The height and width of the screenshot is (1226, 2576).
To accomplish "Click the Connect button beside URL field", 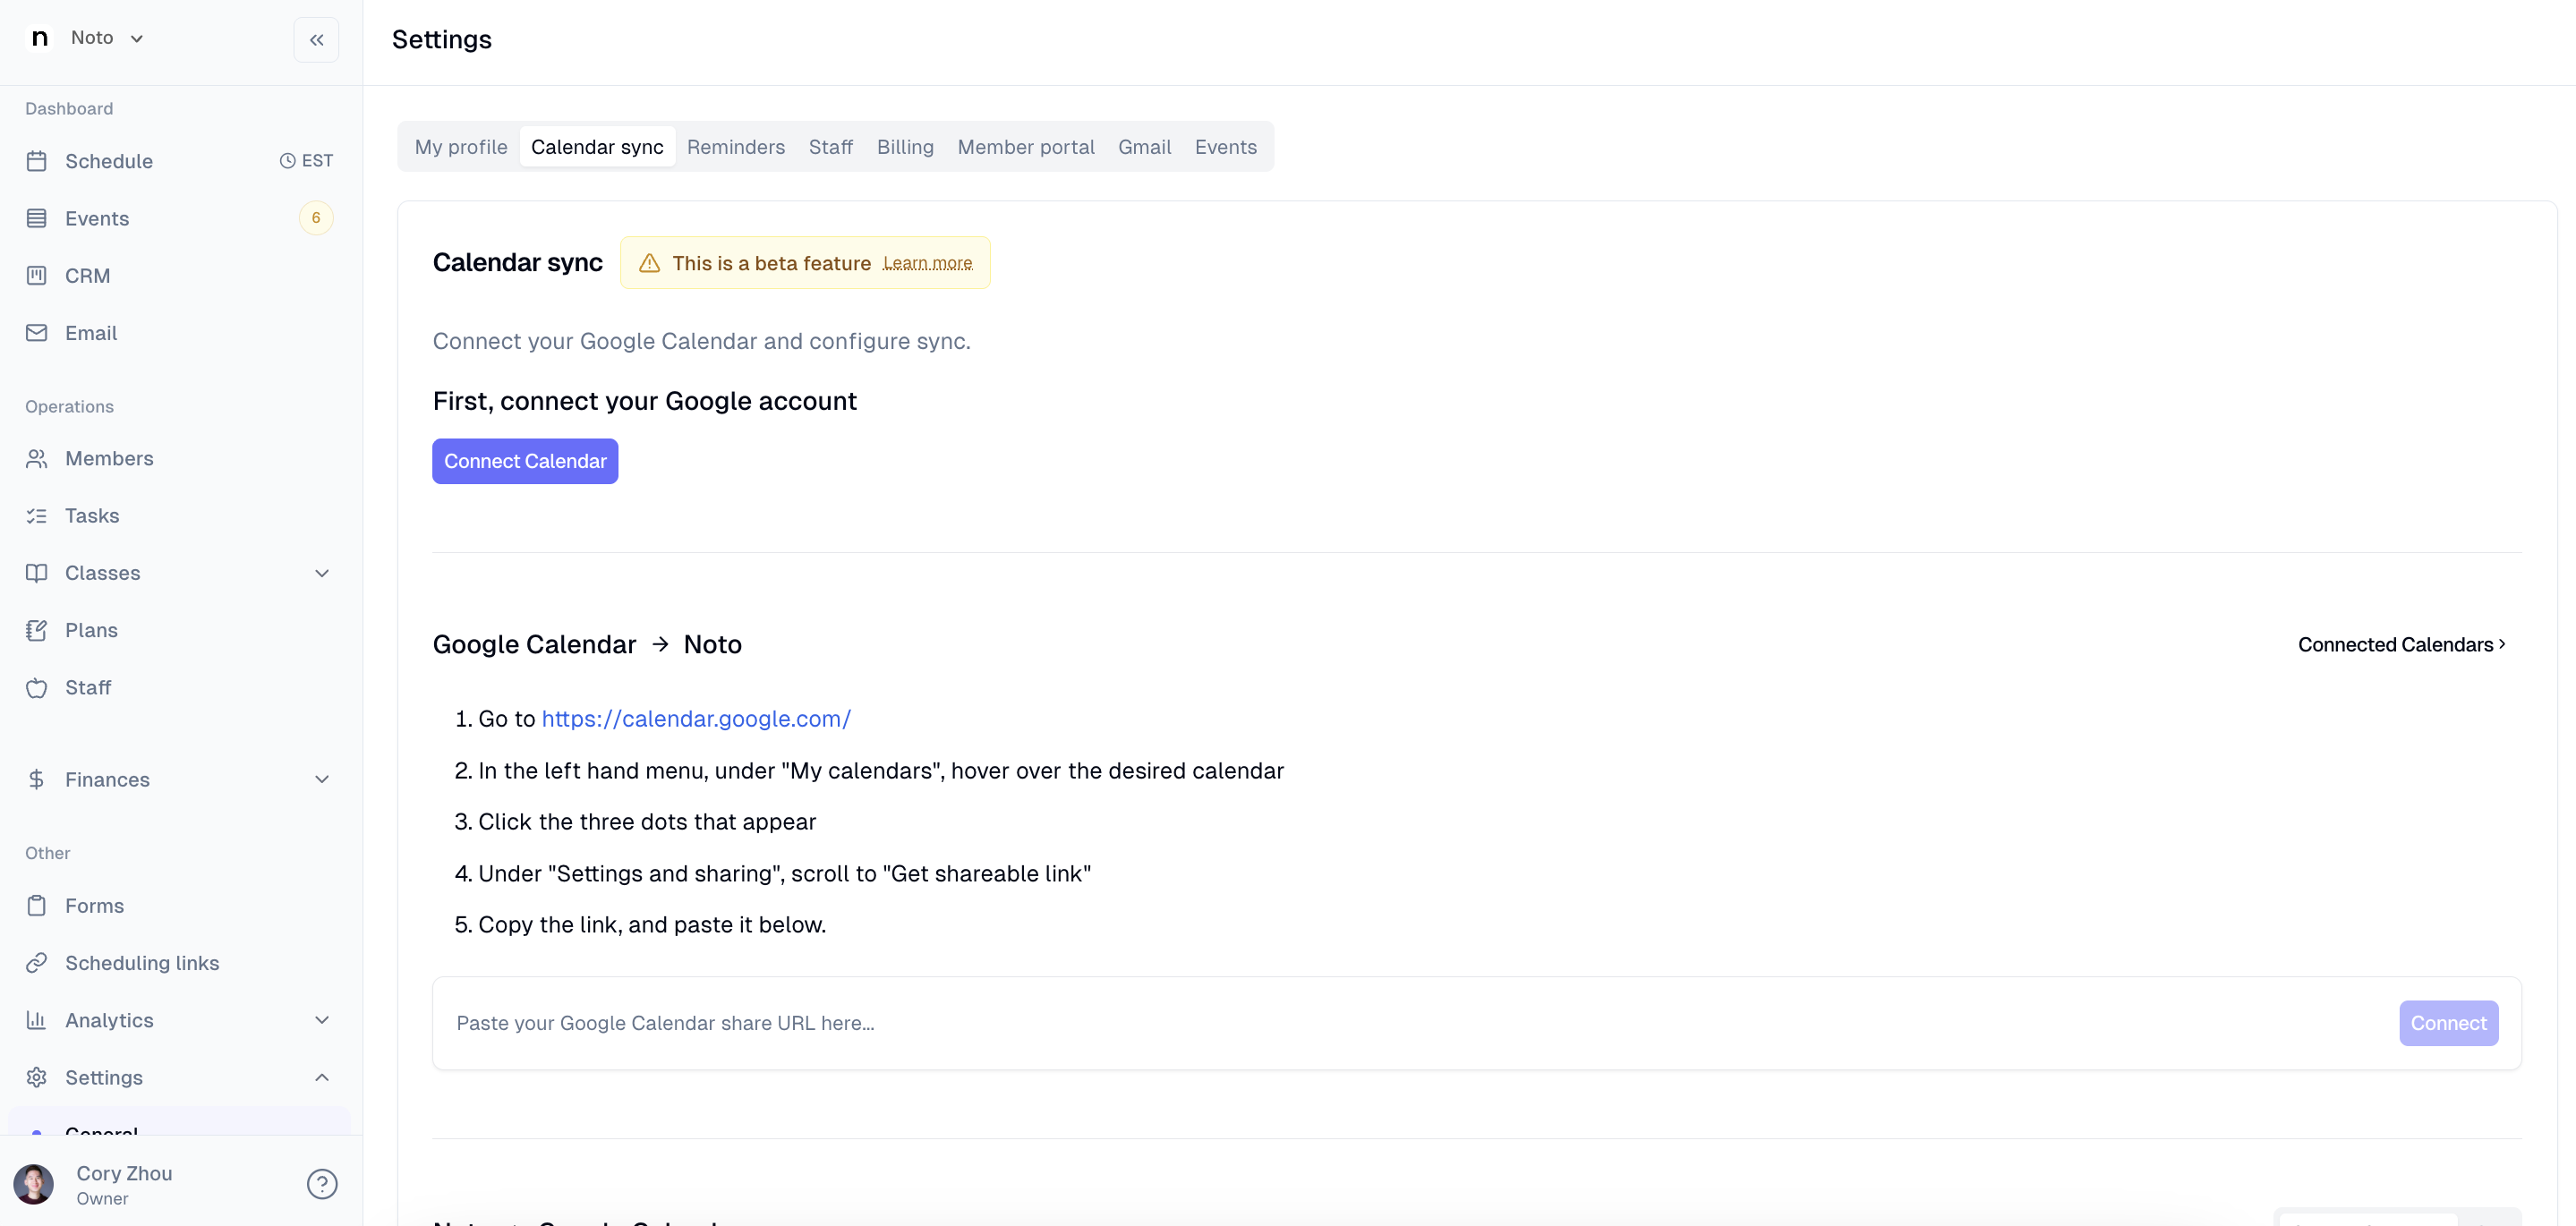I will click(2449, 1023).
